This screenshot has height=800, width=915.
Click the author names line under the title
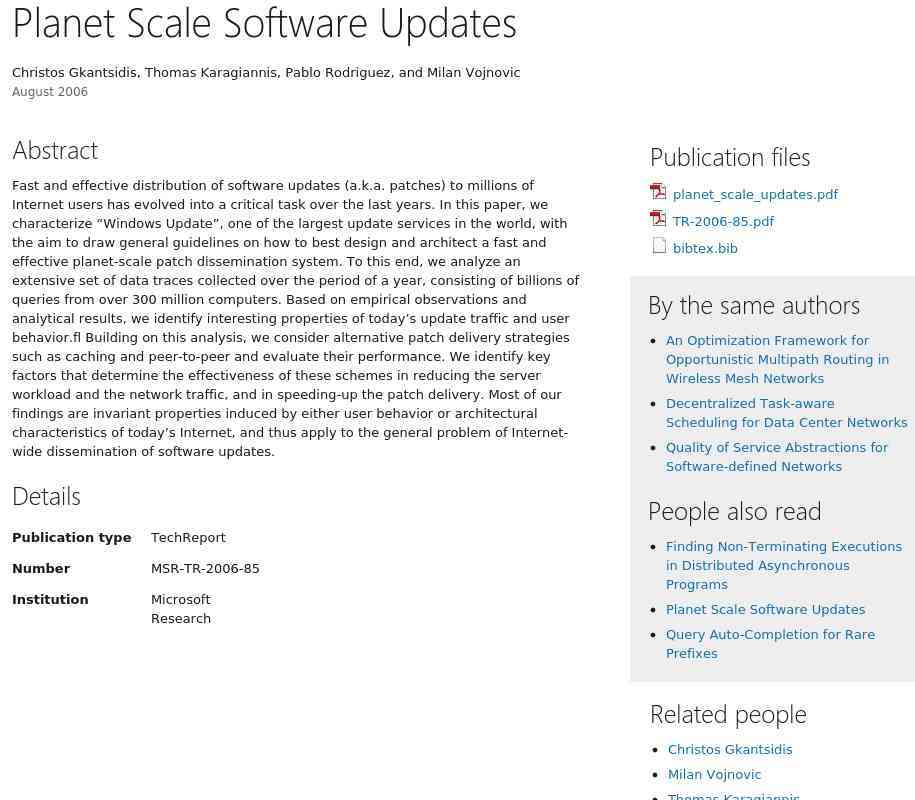(266, 73)
